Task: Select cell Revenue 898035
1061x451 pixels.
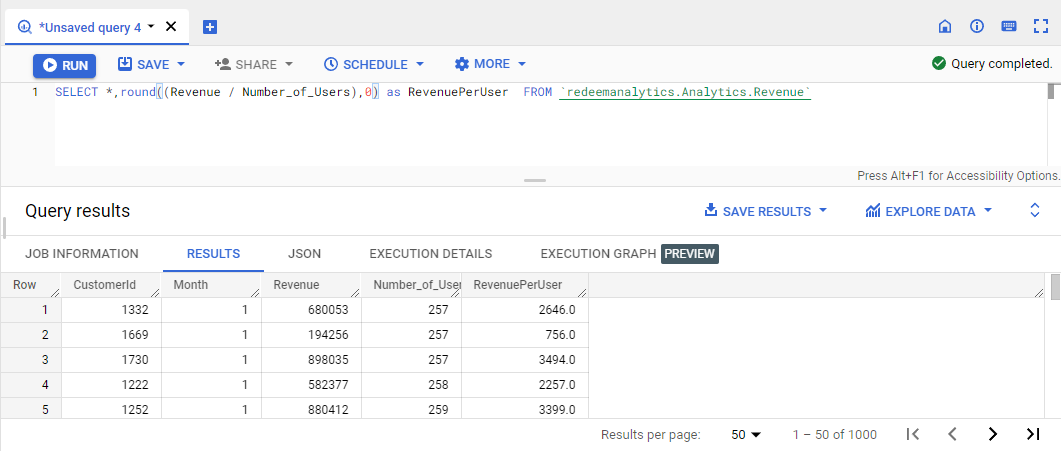Action: pos(311,360)
